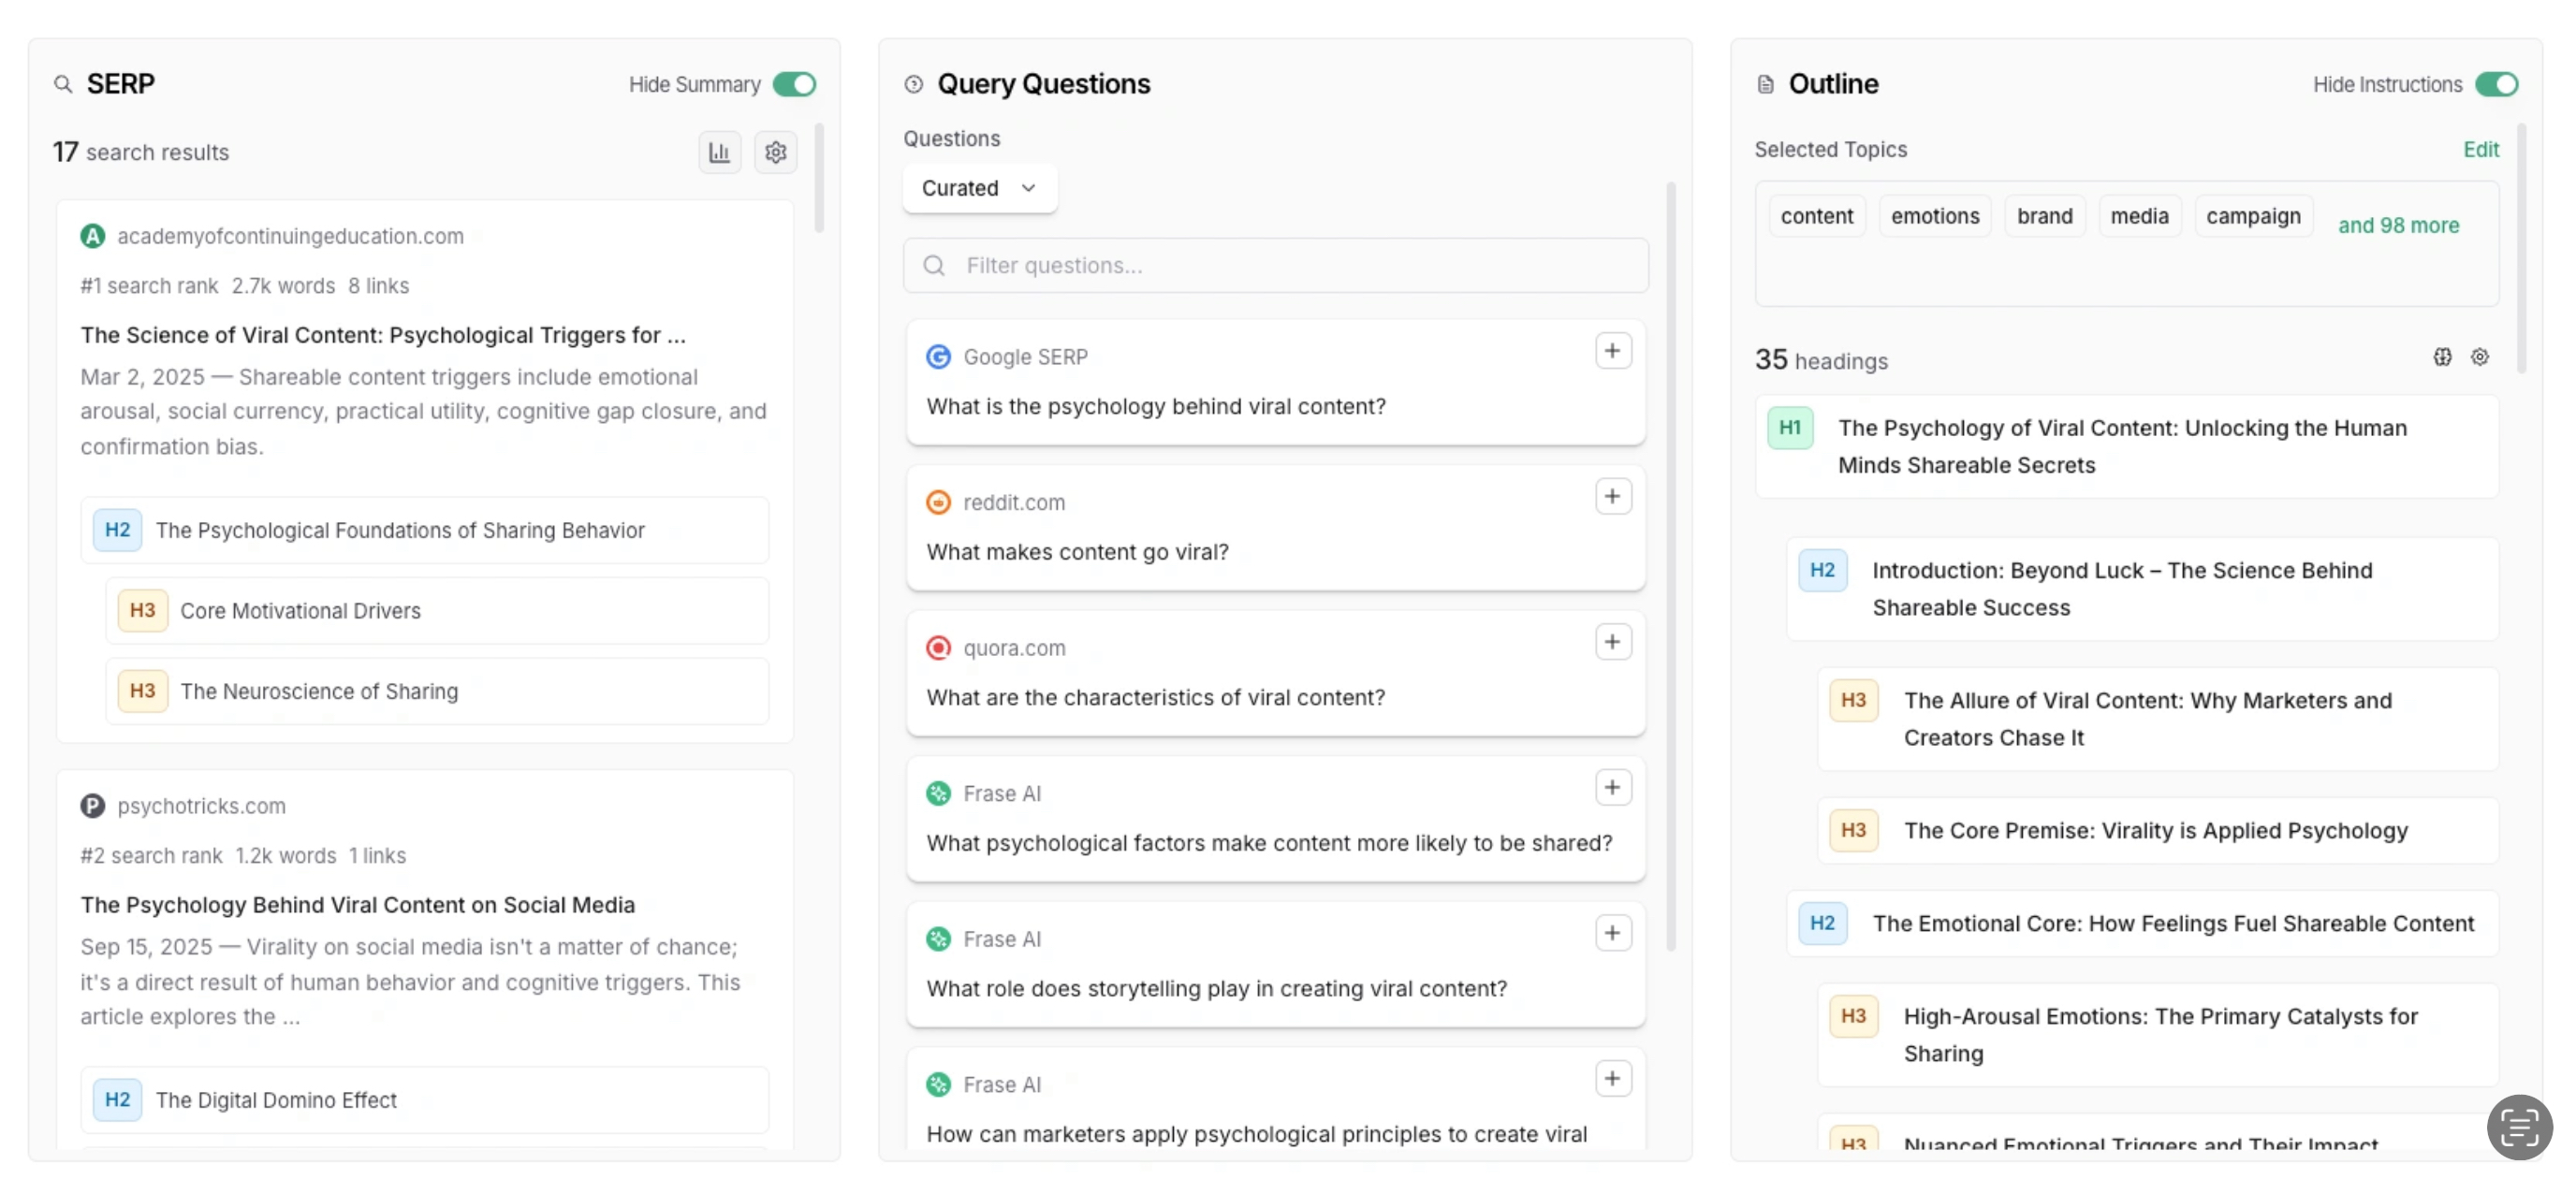Select the 'content' topic chip
Screen dimensions: 2576x1179
1816,216
